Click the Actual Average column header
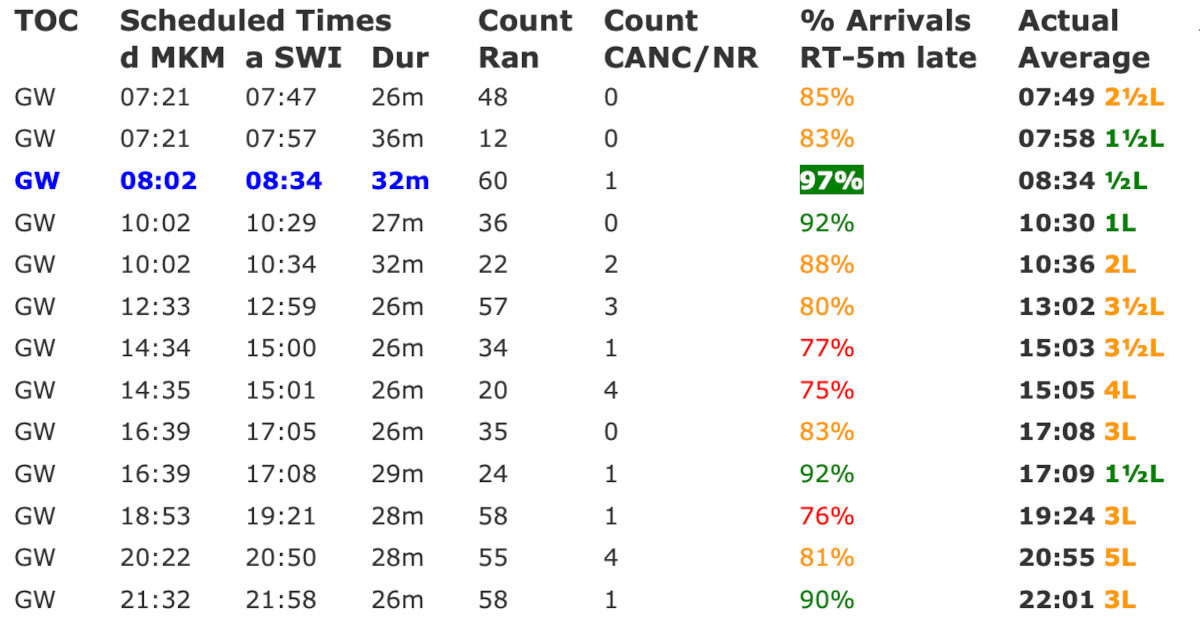Viewport: 1200px width, 632px height. point(1084,39)
